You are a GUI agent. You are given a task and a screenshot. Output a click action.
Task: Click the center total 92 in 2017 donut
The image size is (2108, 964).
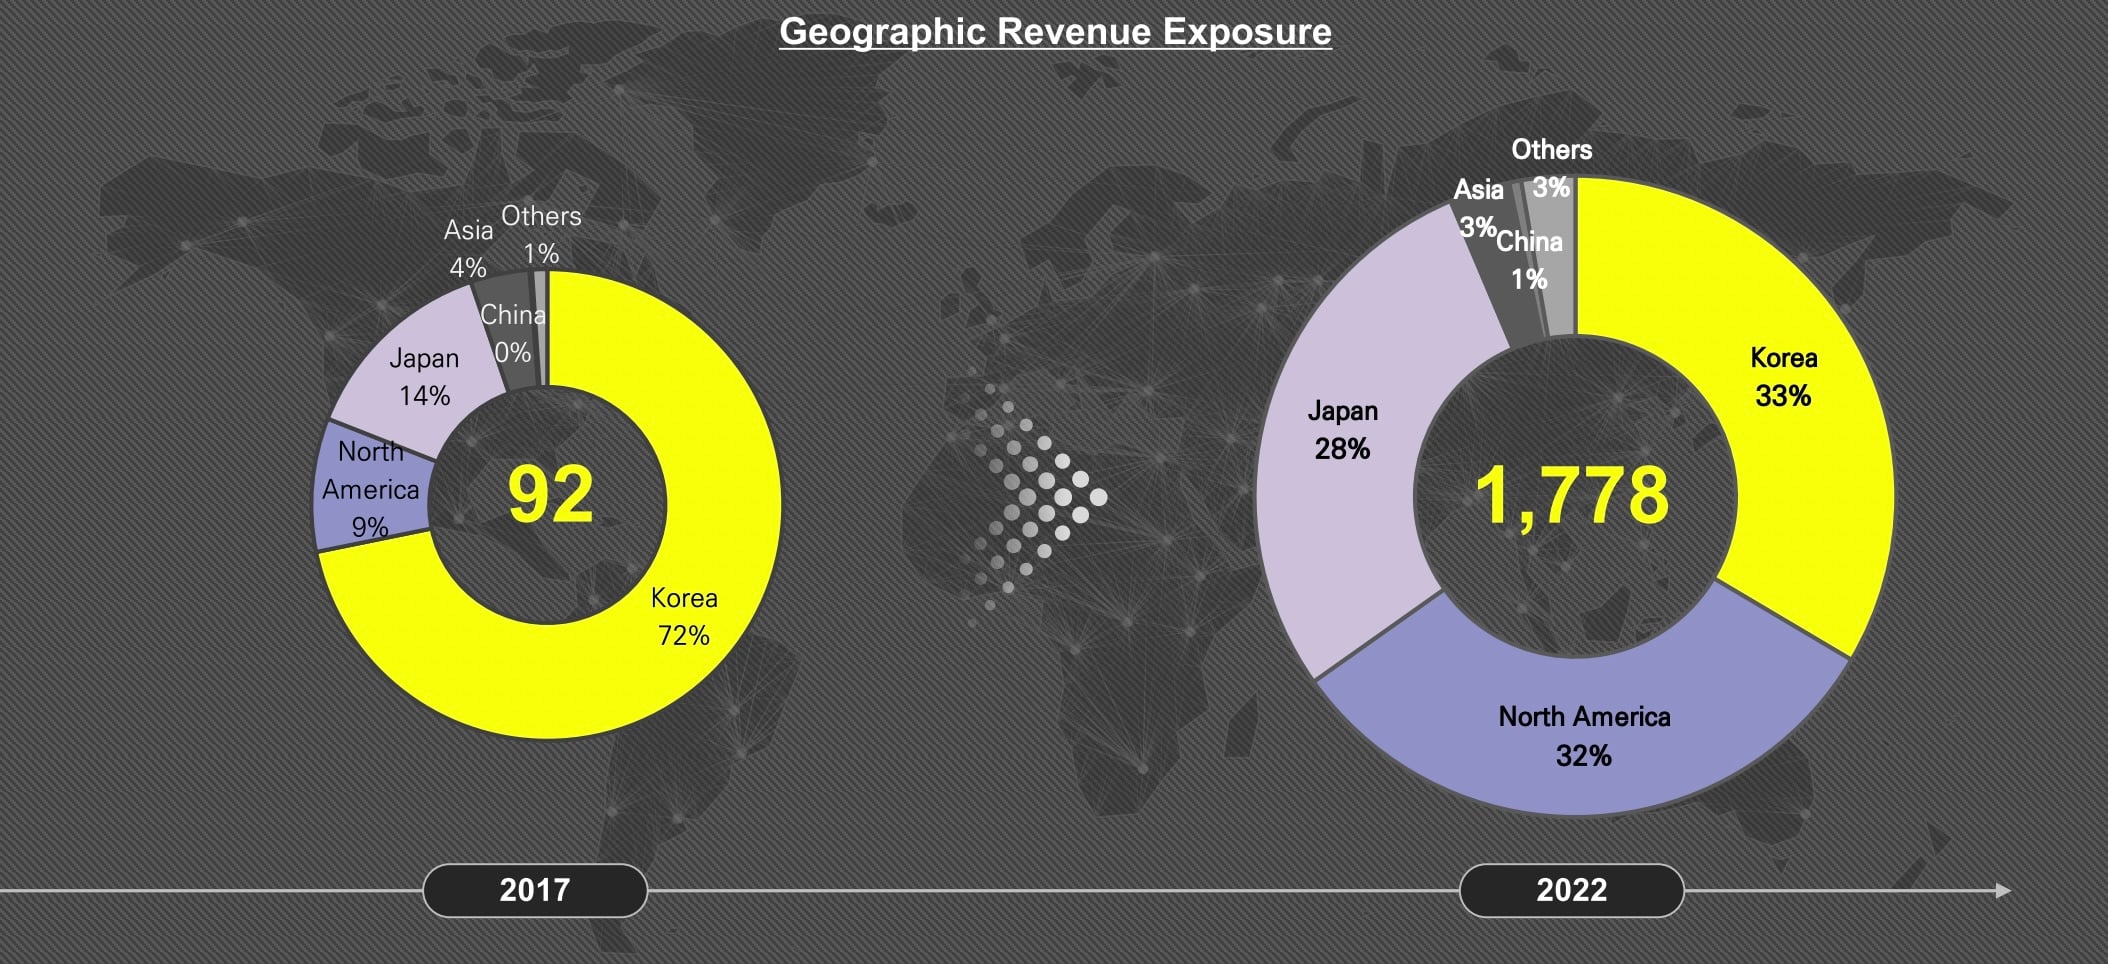point(550,495)
